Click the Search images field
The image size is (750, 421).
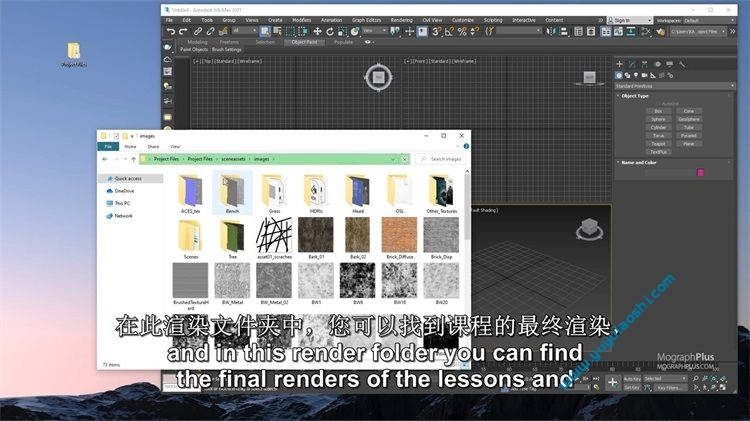pyautogui.click(x=440, y=159)
